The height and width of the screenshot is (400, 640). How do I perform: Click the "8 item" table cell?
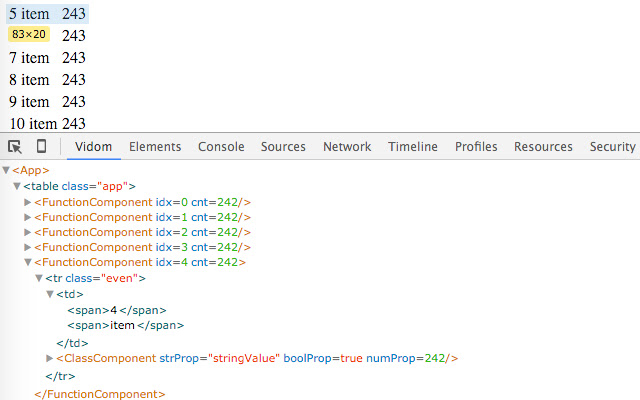[29, 80]
